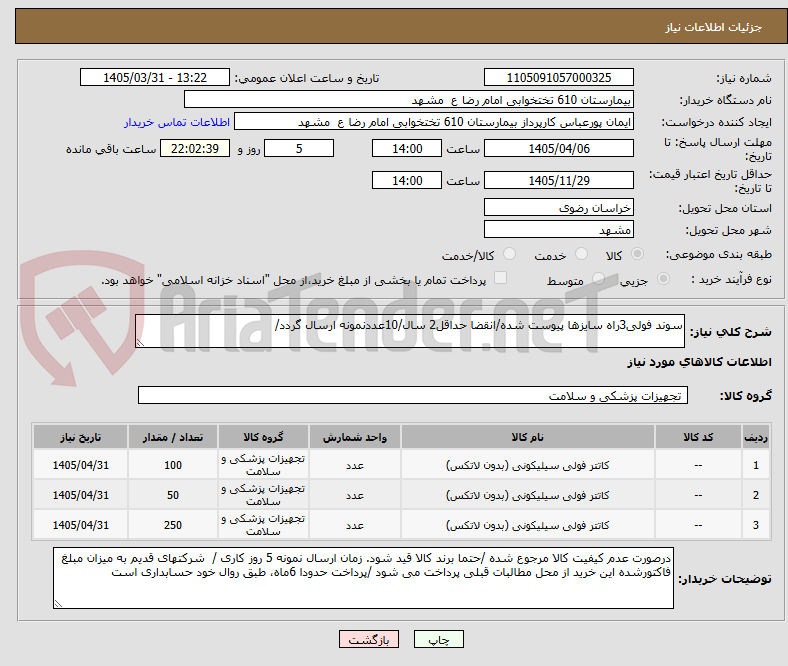The image size is (788, 666).
Task: Click the واحد شمارش column header
Action: pyautogui.click(x=355, y=437)
